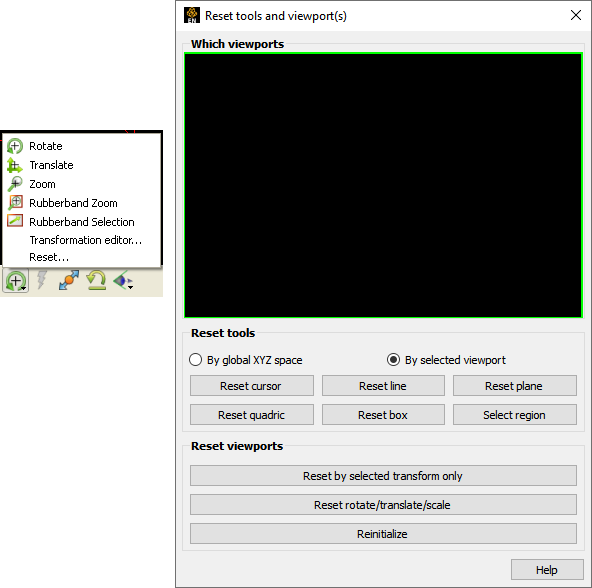Click Reset rotate/translate/scale button
This screenshot has width=592, height=588.
pos(383,505)
